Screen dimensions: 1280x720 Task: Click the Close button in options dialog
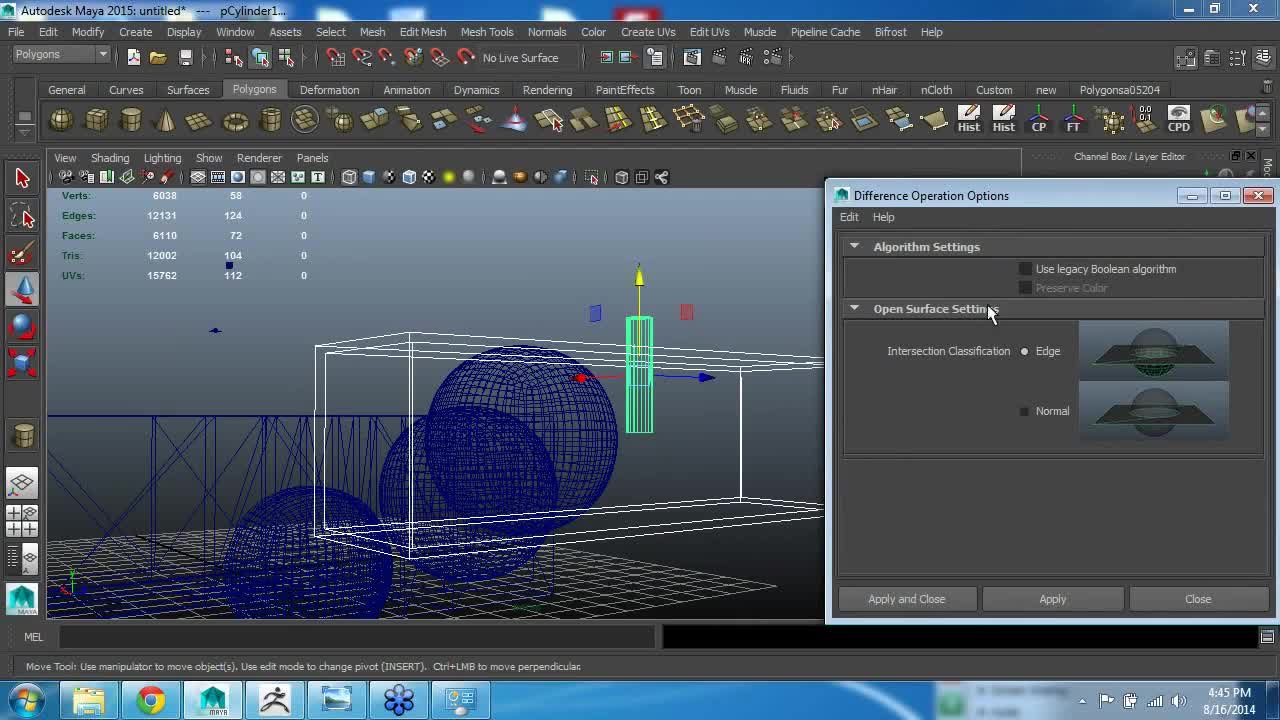(x=1198, y=599)
